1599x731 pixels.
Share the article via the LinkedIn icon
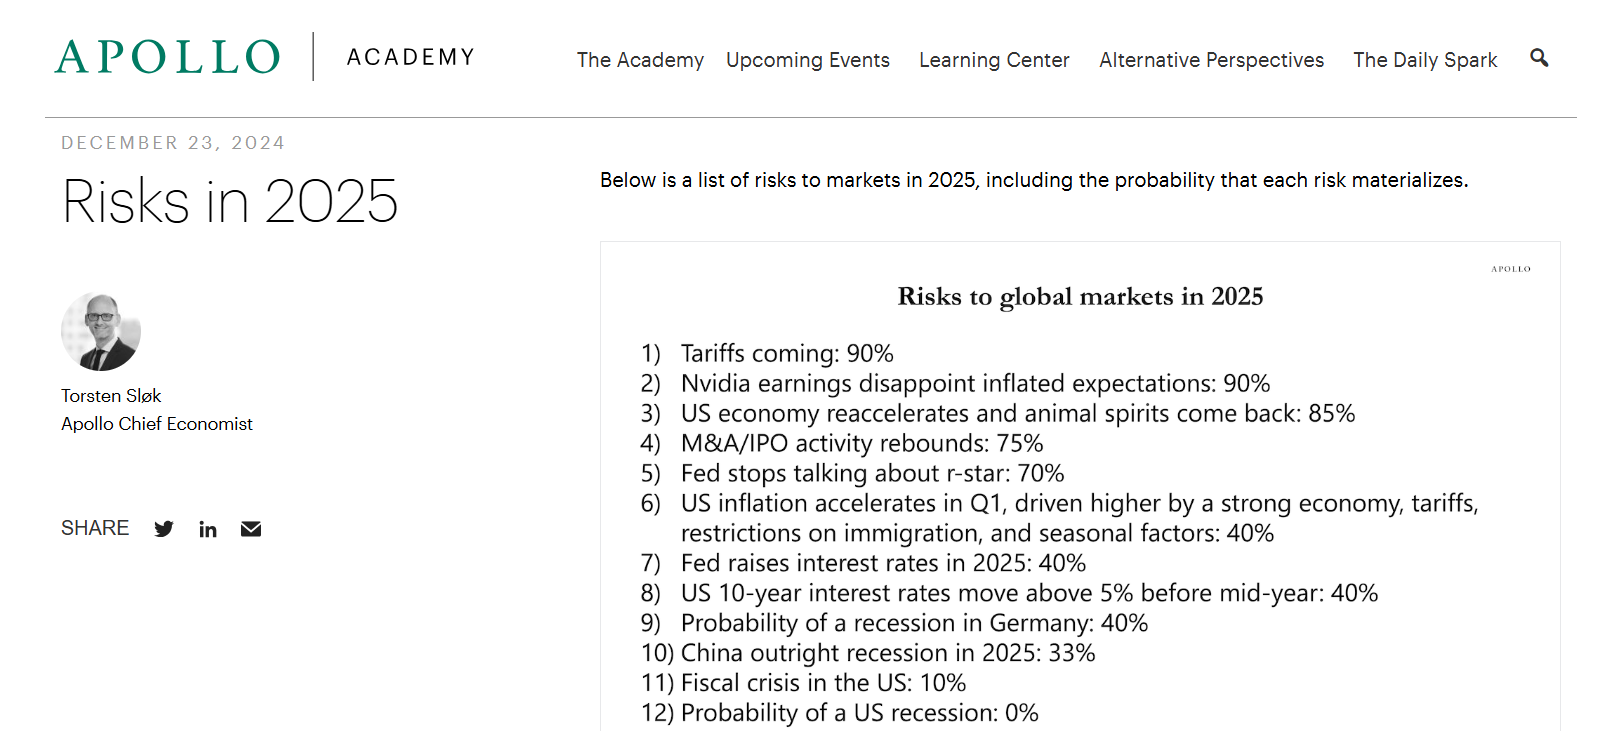207,528
